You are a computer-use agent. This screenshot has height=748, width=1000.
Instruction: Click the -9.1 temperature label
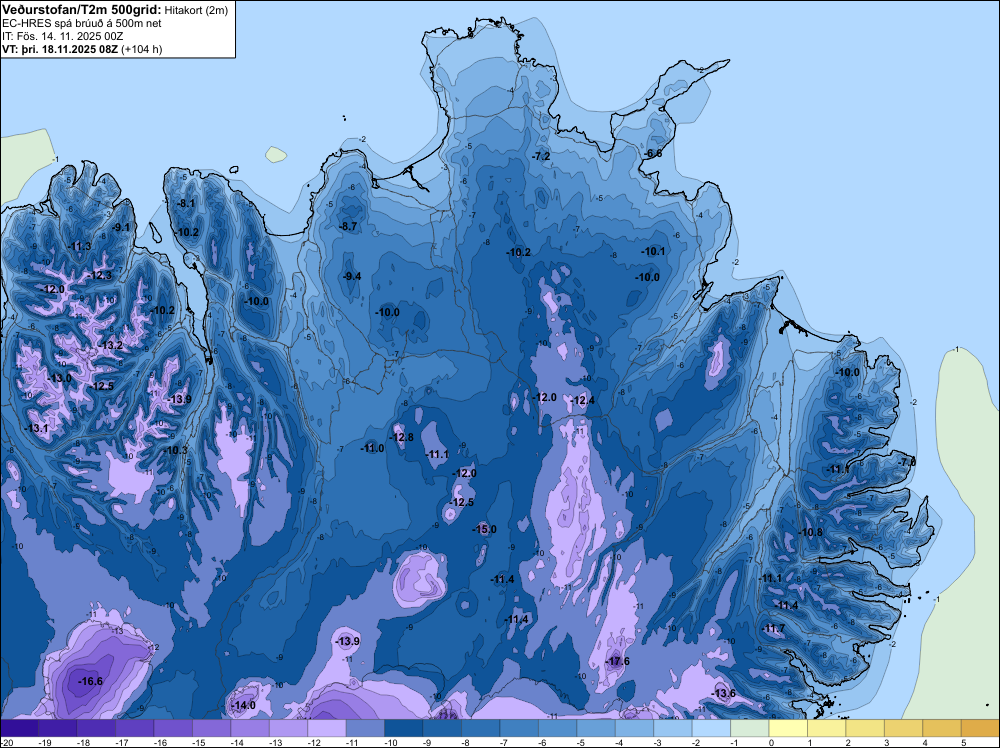point(121,226)
